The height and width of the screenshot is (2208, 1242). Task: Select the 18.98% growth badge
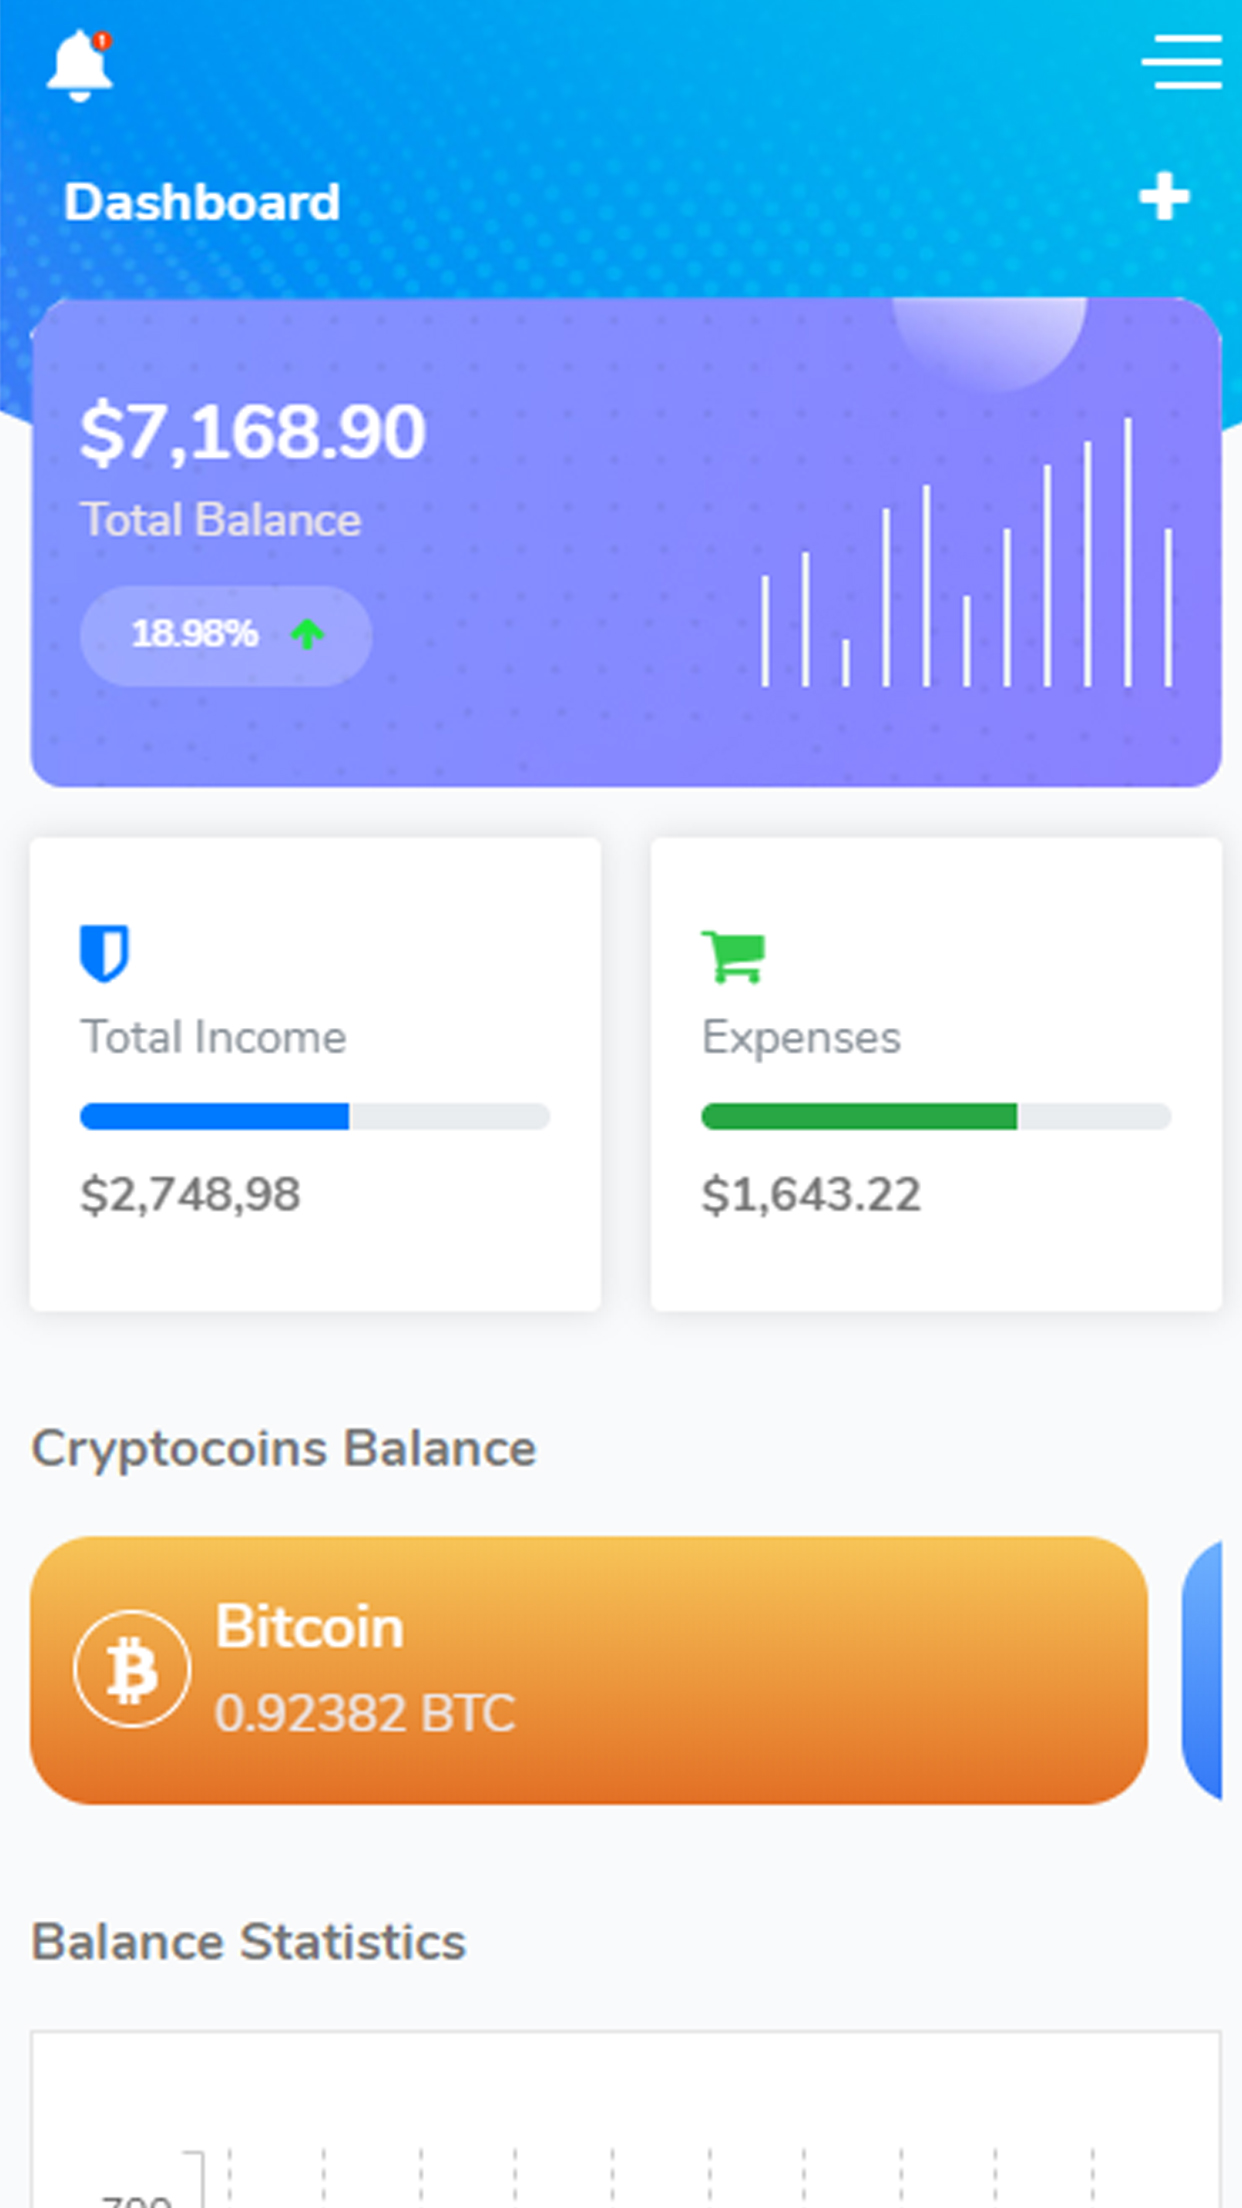(x=225, y=635)
